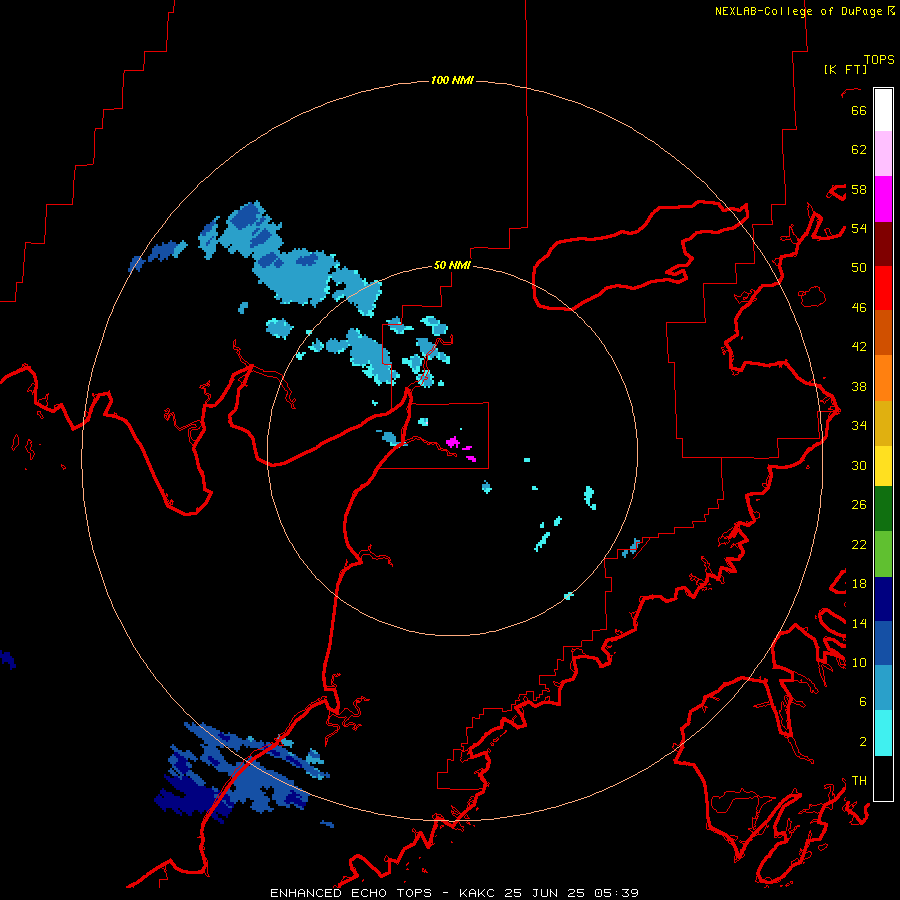Click the '[K FT]' units label
This screenshot has height=900, width=900.
pyautogui.click(x=845, y=69)
